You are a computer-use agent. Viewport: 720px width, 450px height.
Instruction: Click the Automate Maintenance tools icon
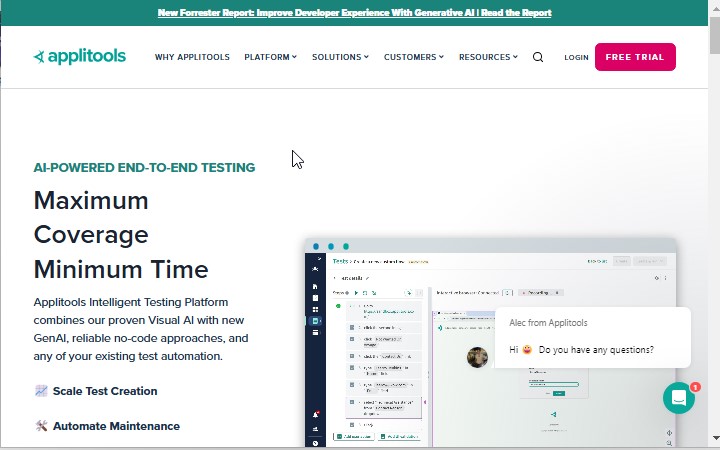(x=41, y=426)
